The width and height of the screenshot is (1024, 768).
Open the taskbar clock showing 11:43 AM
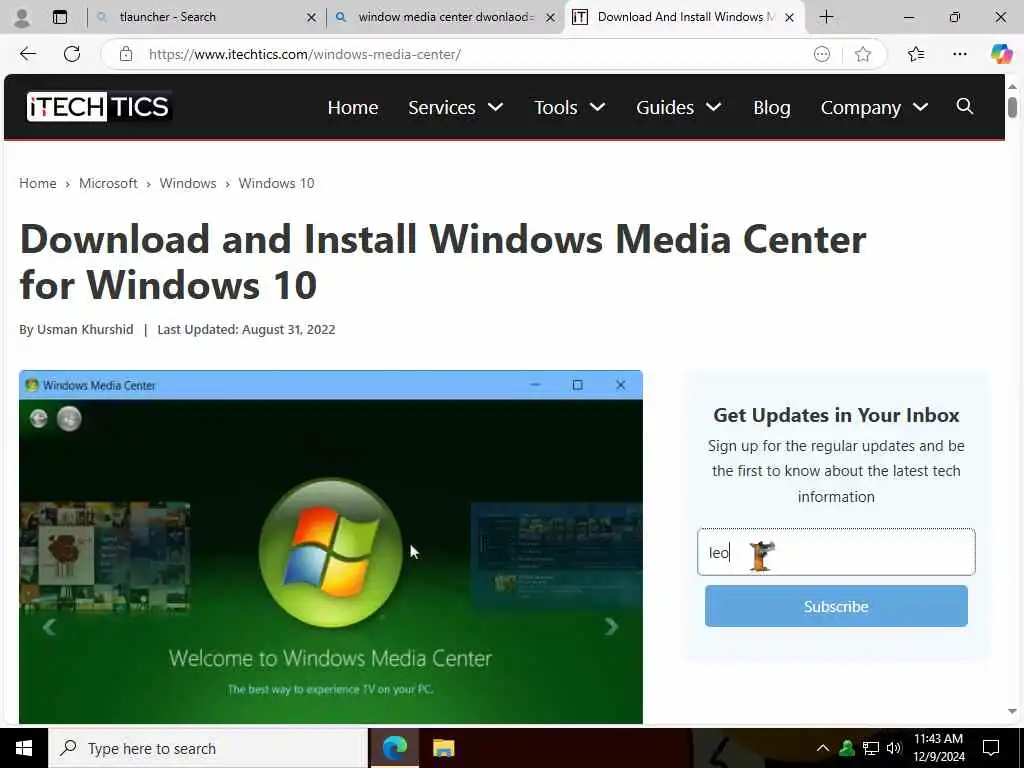point(938,748)
